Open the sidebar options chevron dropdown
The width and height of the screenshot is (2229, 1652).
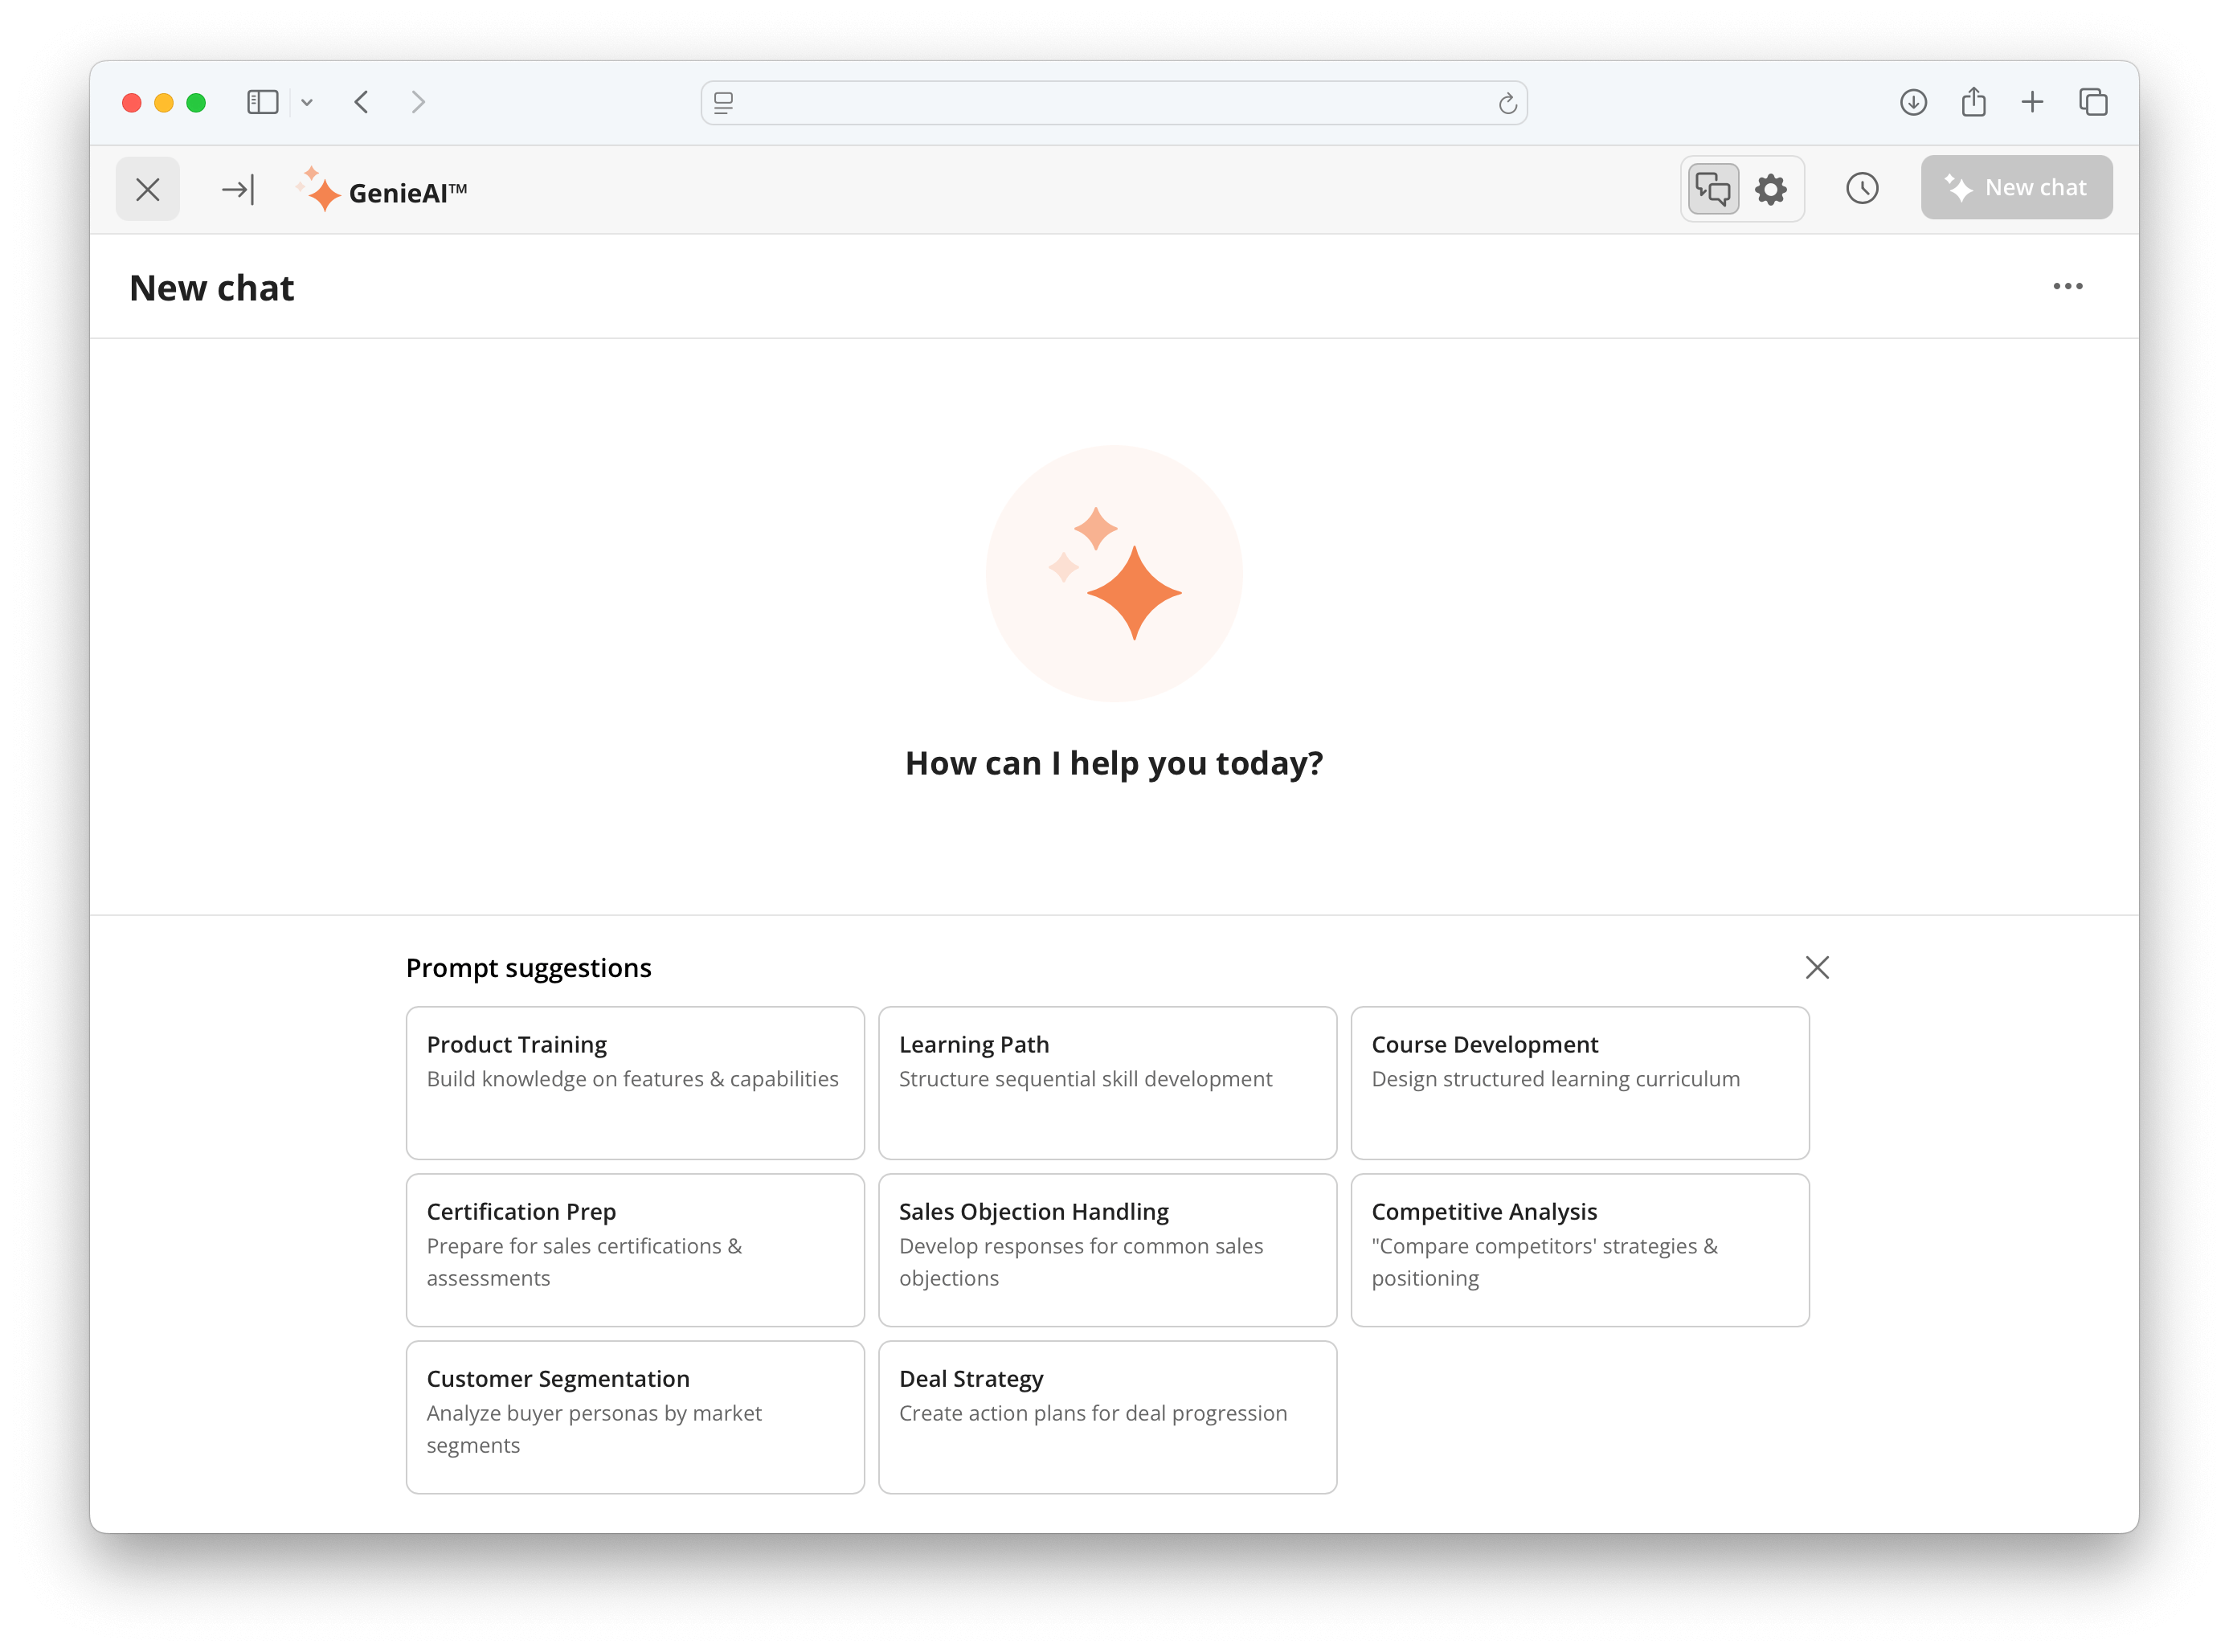click(x=307, y=101)
